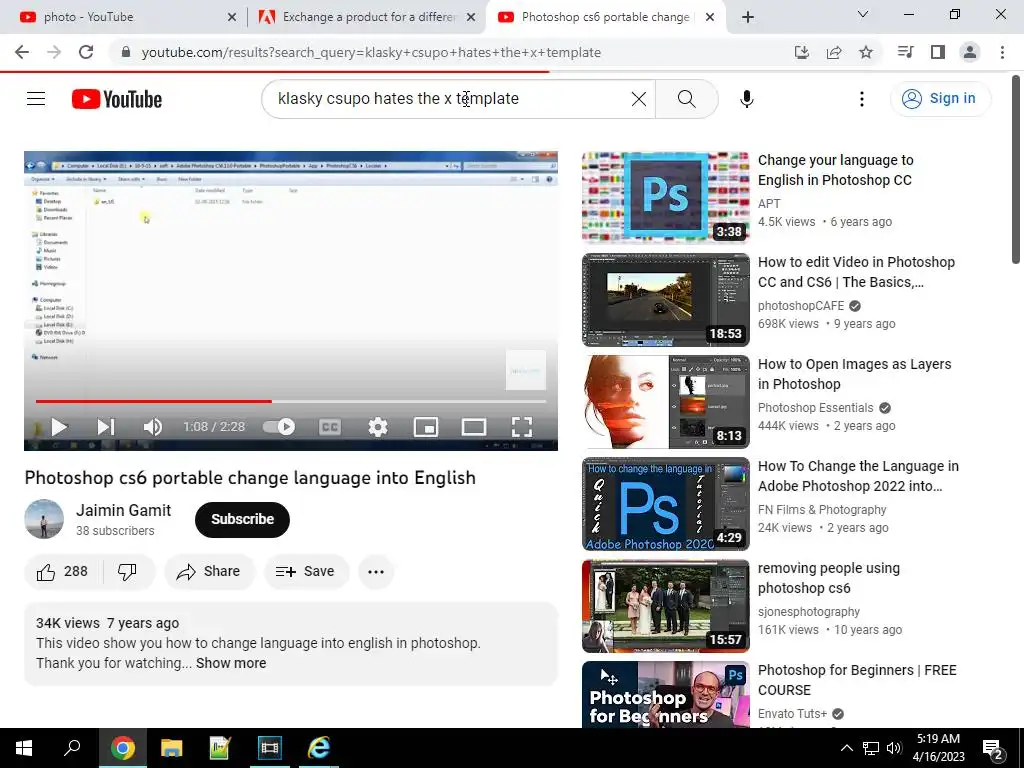Share the video
The width and height of the screenshot is (1024, 768).
click(x=209, y=571)
